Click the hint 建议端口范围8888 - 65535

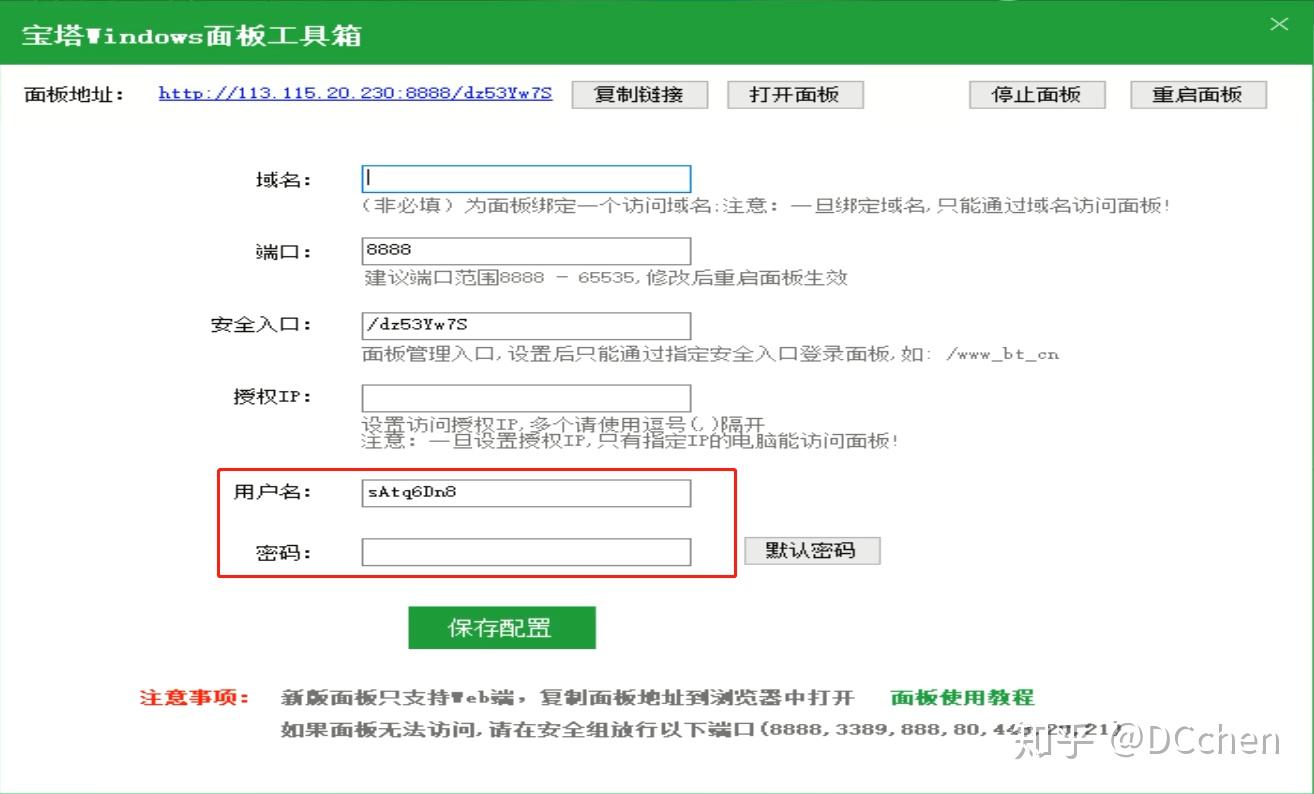[x=605, y=278]
